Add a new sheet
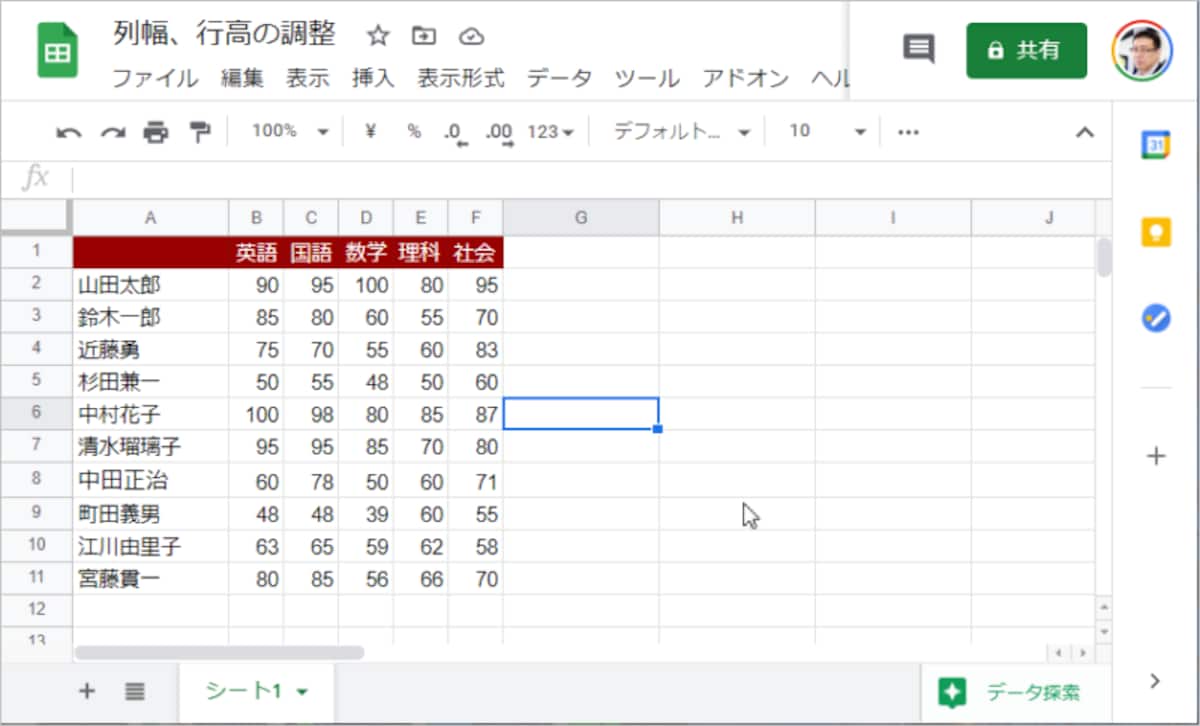This screenshot has width=1200, height=726. [x=87, y=691]
